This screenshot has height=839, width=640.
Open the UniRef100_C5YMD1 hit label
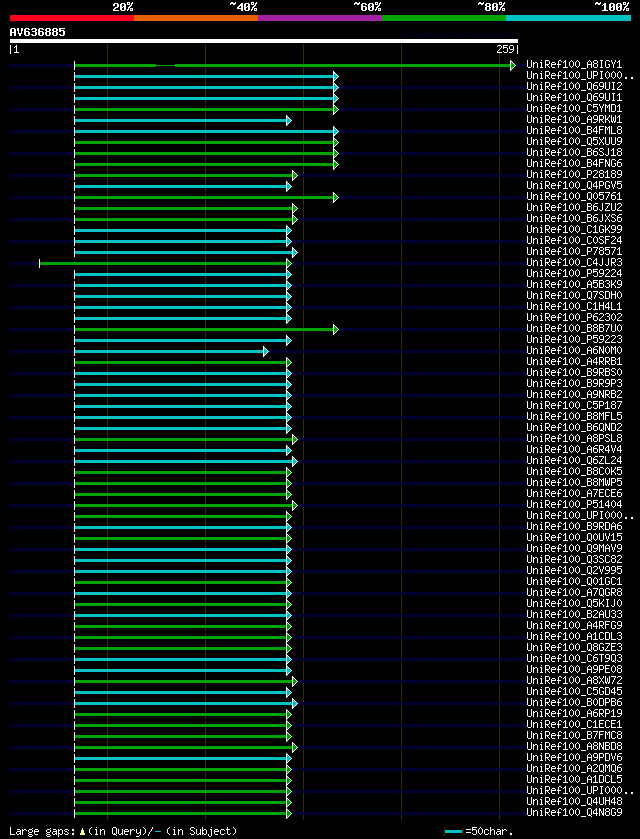coord(574,109)
